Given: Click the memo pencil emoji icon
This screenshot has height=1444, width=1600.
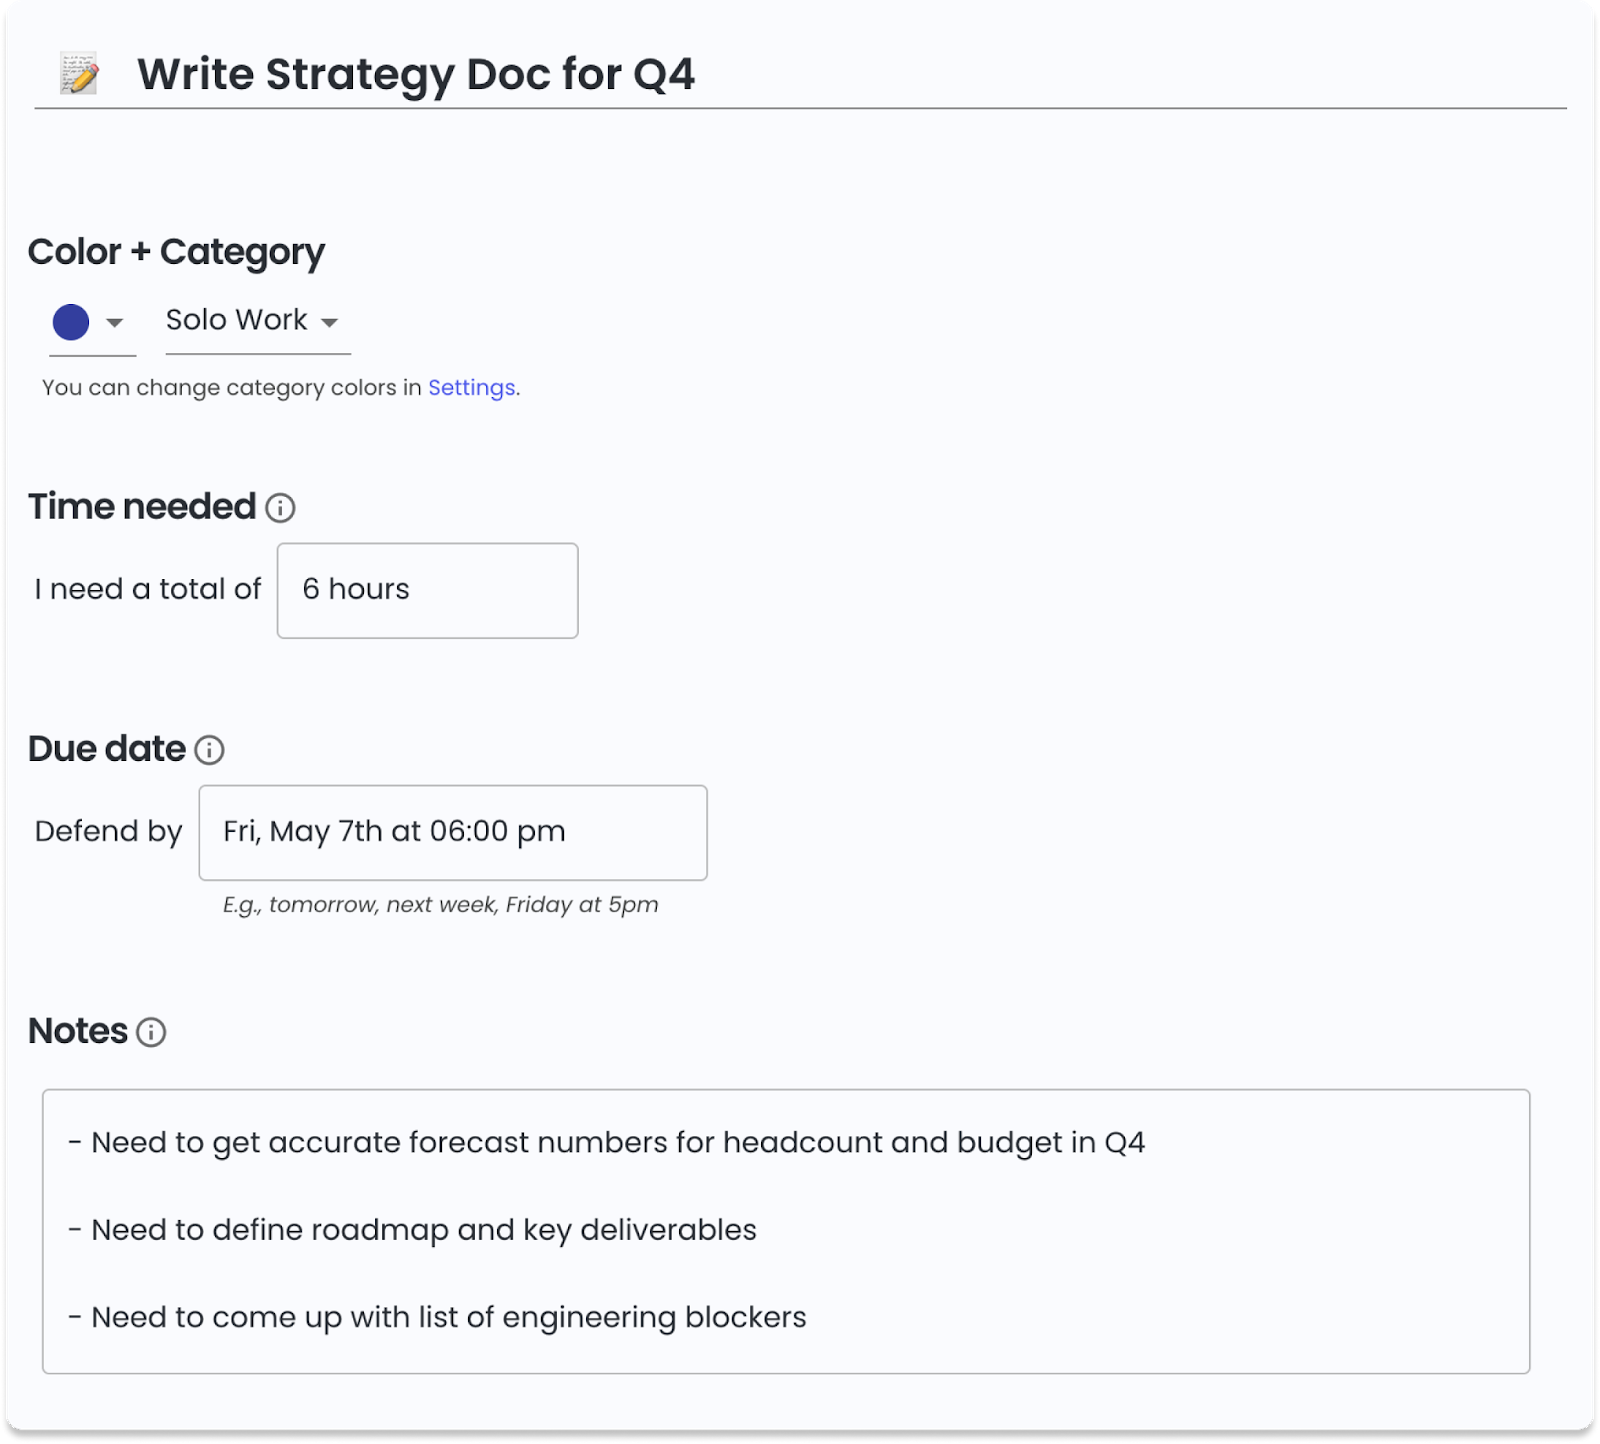Looking at the screenshot, I should coord(79,74).
